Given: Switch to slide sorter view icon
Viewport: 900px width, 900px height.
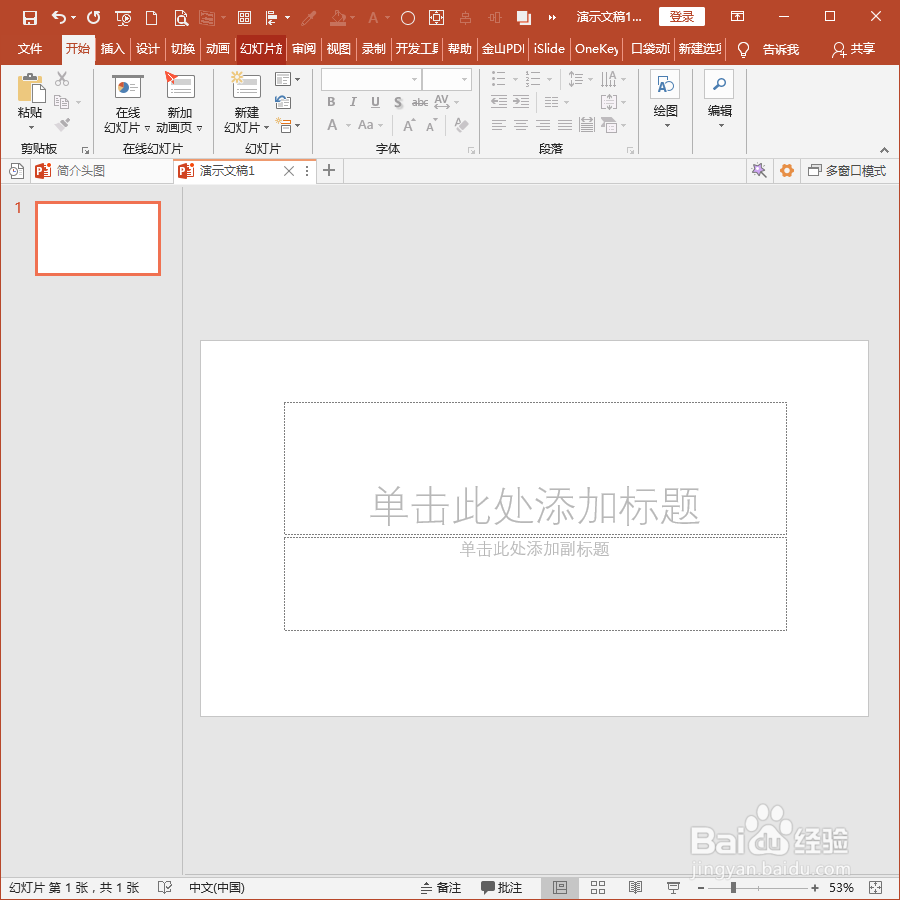Looking at the screenshot, I should coord(598,887).
